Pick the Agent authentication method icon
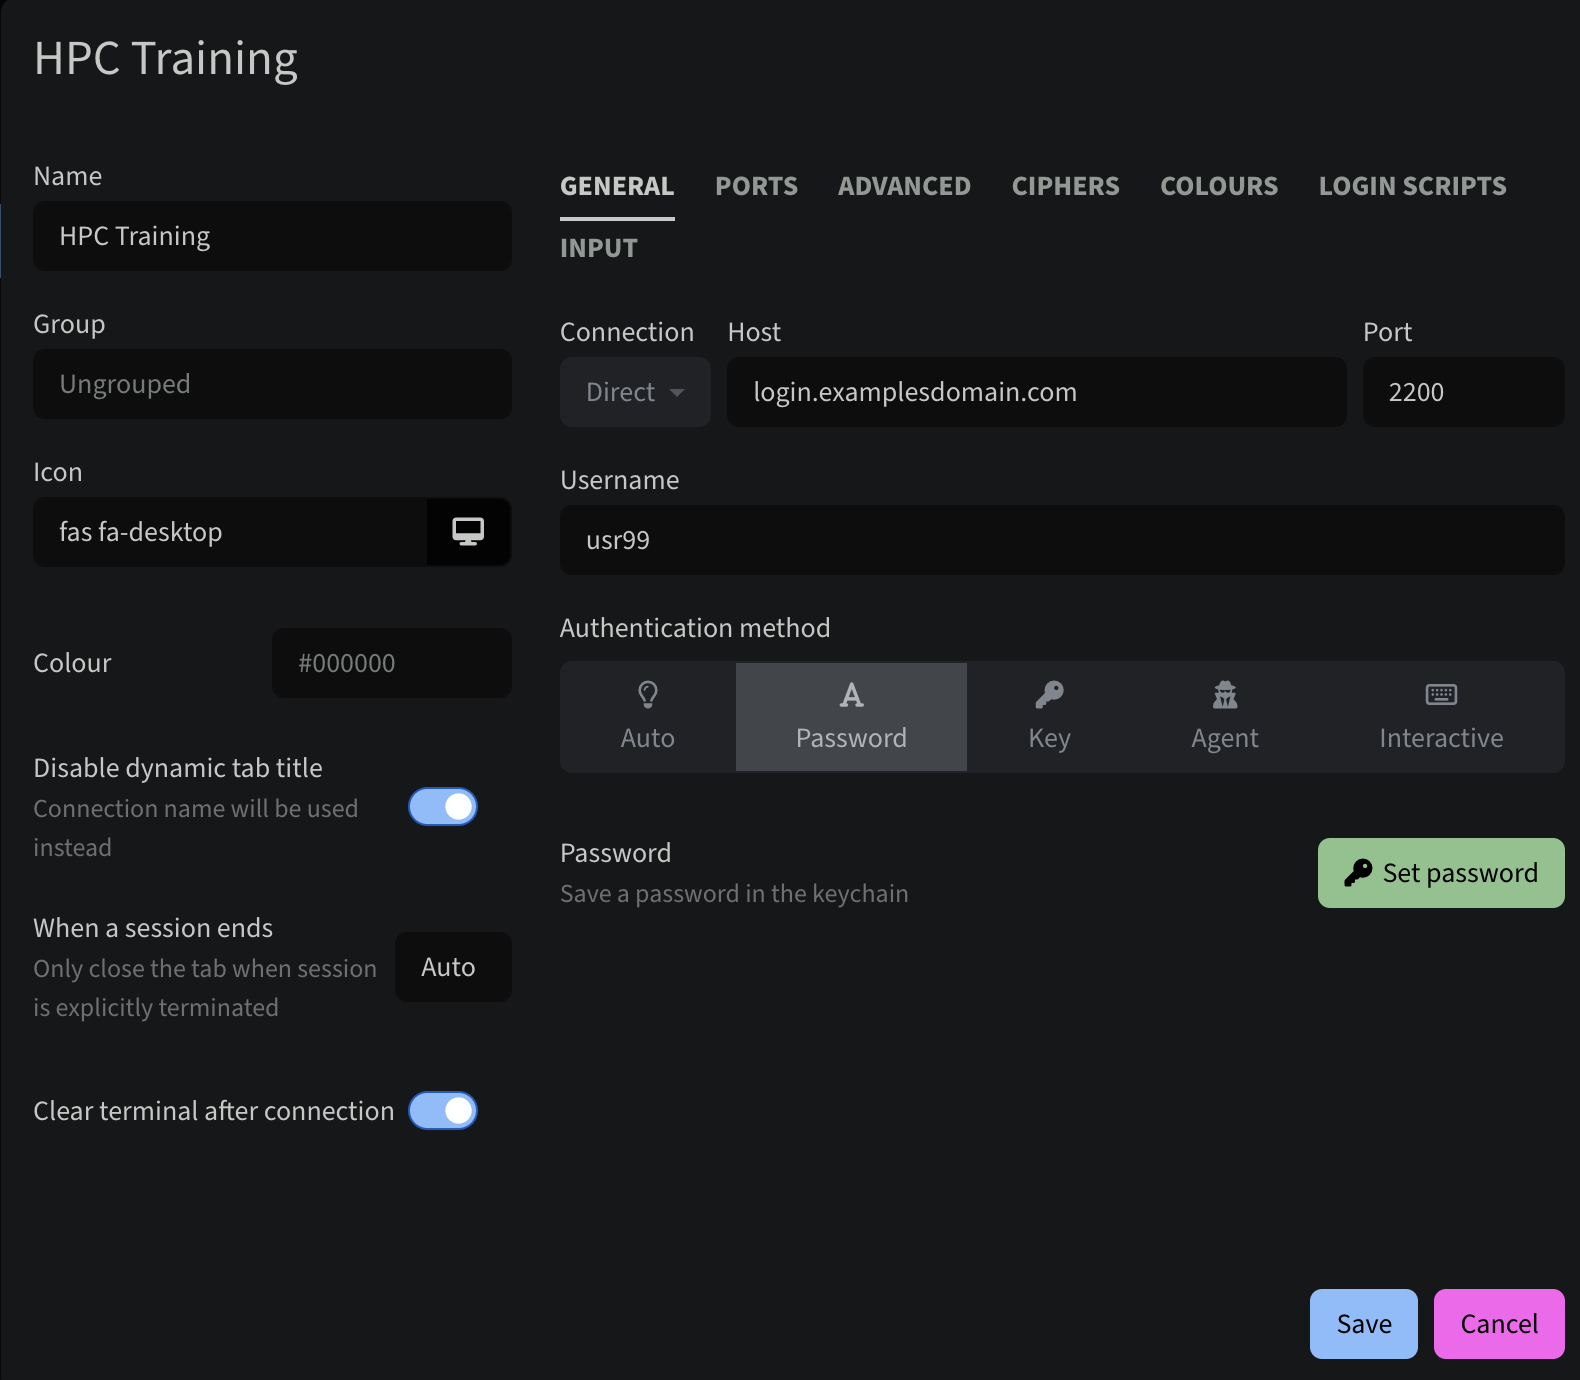 click(x=1225, y=694)
